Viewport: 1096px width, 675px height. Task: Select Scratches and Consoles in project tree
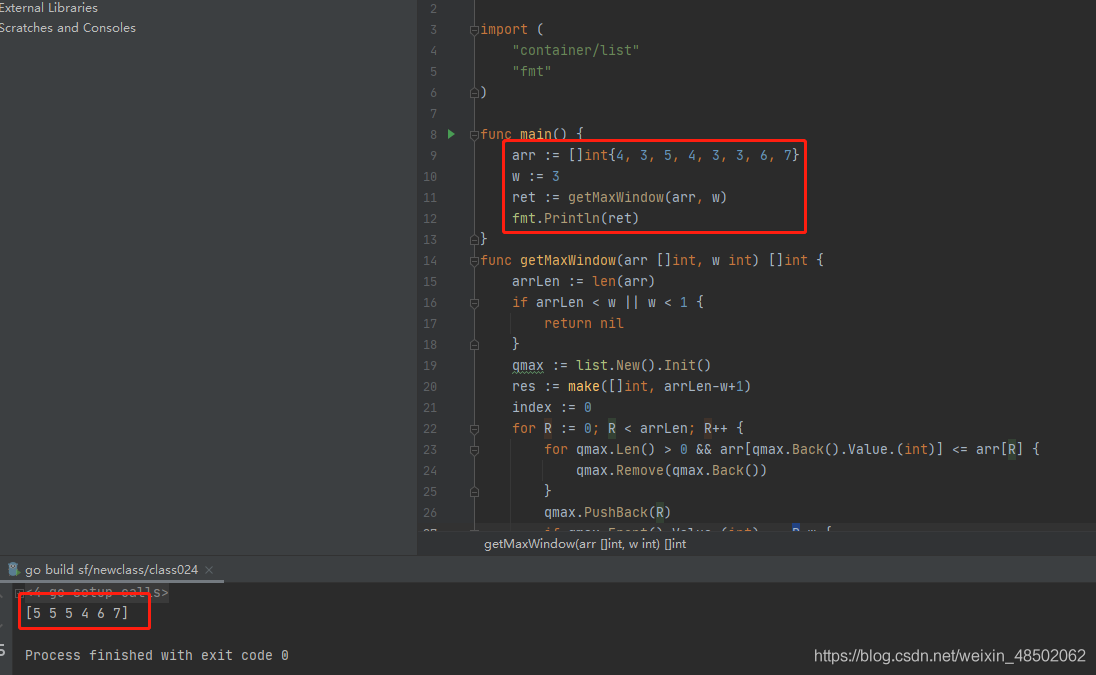click(x=68, y=28)
